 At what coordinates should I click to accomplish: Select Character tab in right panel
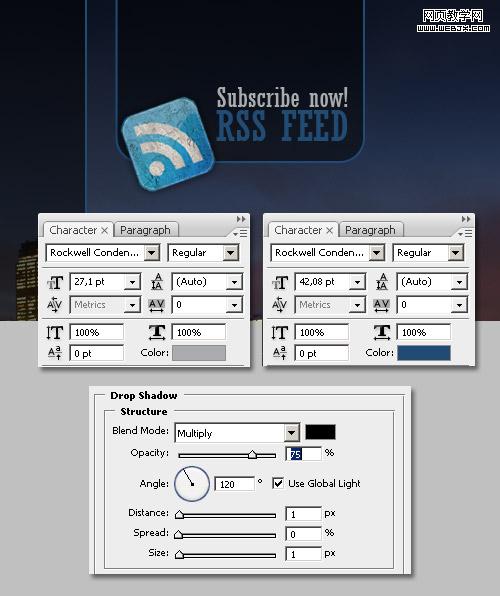pos(298,230)
